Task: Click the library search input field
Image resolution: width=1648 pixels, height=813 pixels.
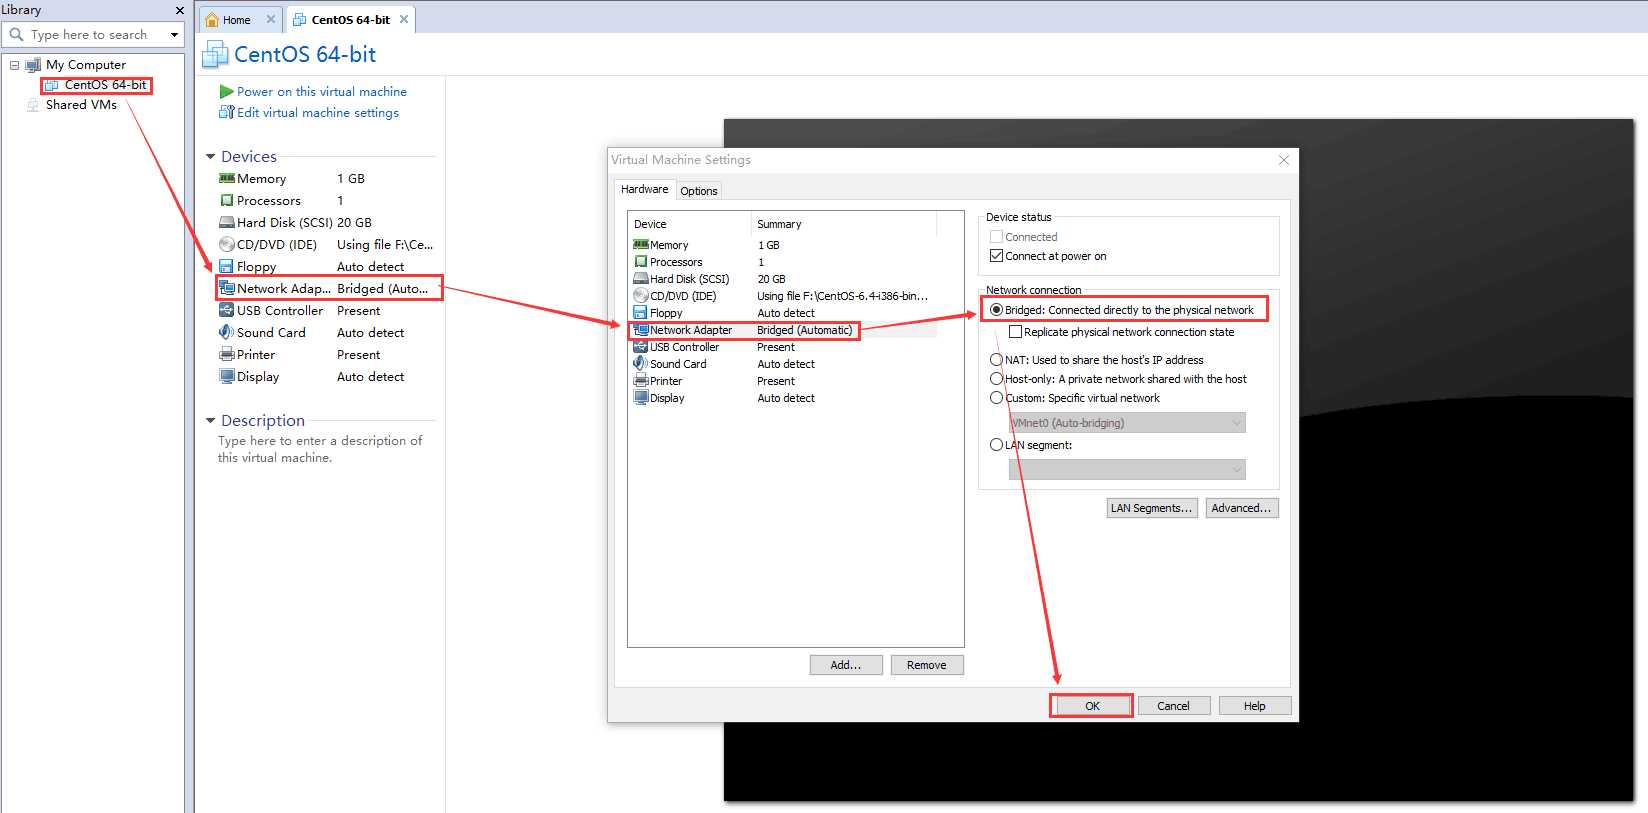Action: (x=95, y=35)
